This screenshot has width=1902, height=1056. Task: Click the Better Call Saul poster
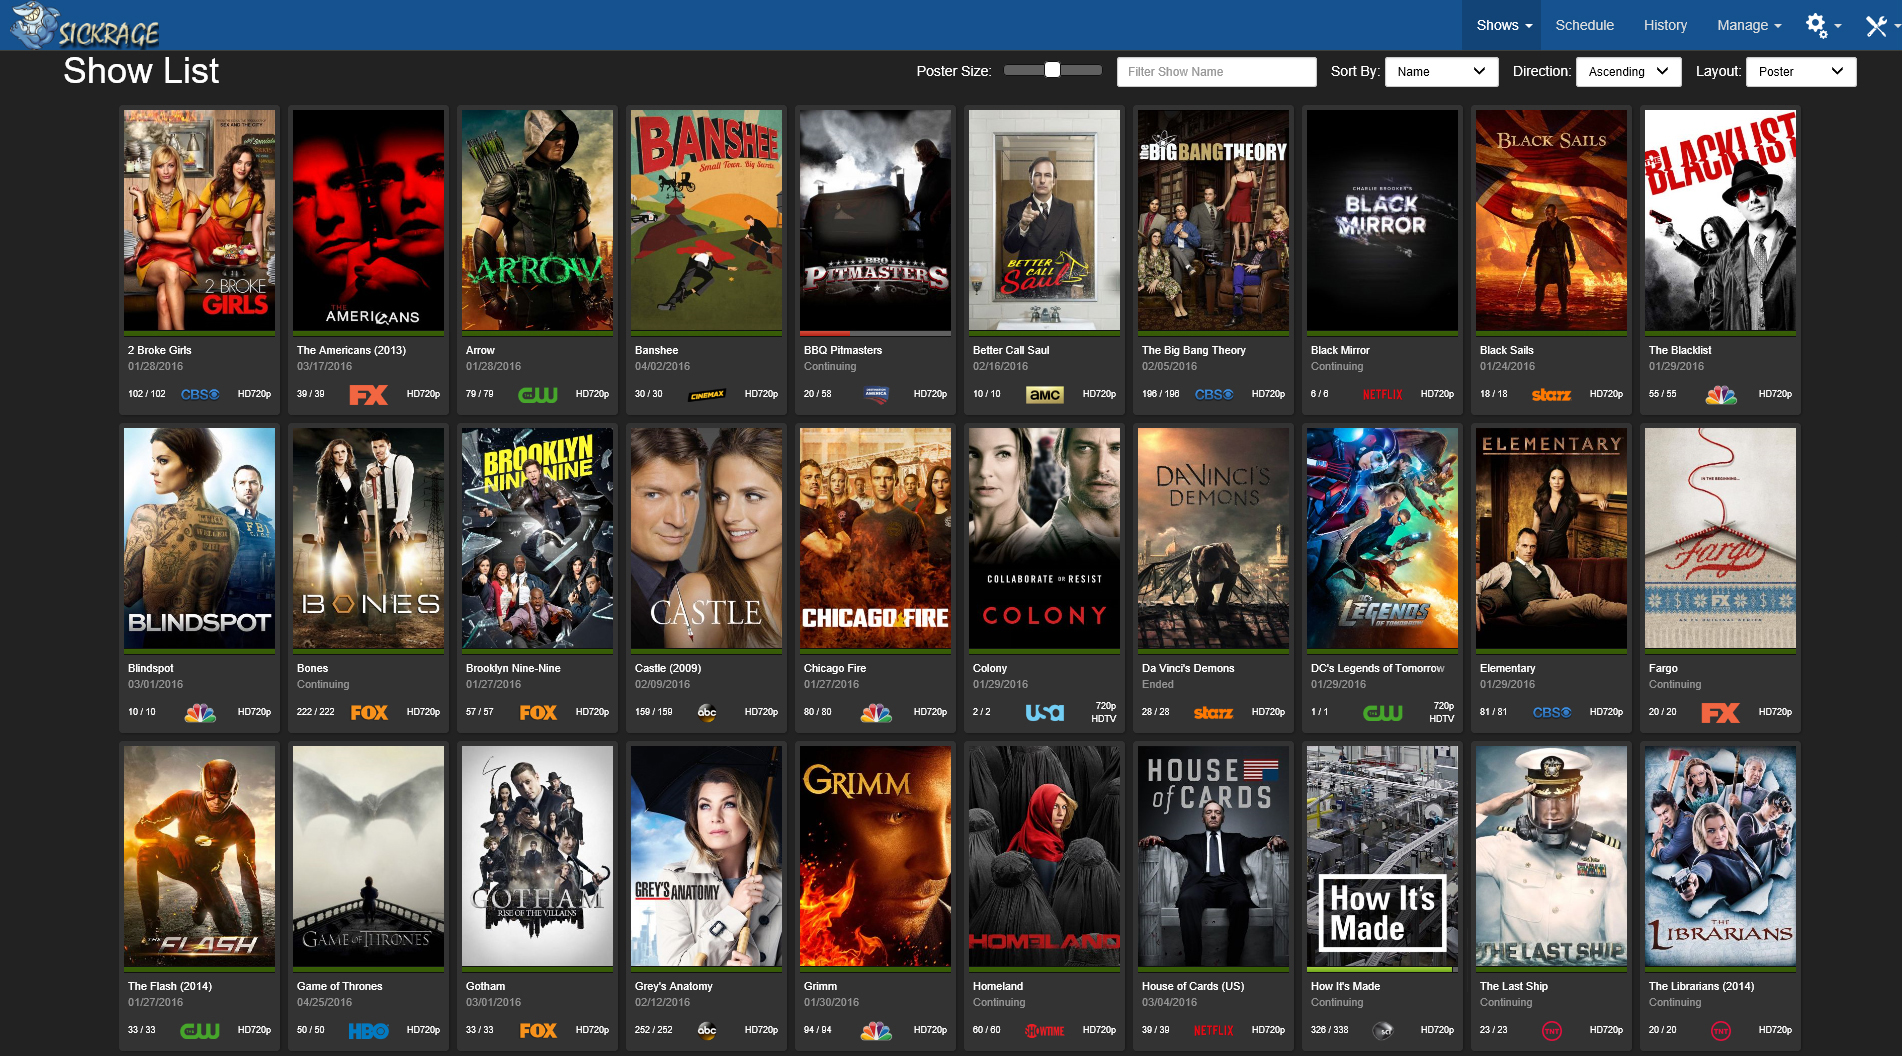pyautogui.click(x=1044, y=220)
